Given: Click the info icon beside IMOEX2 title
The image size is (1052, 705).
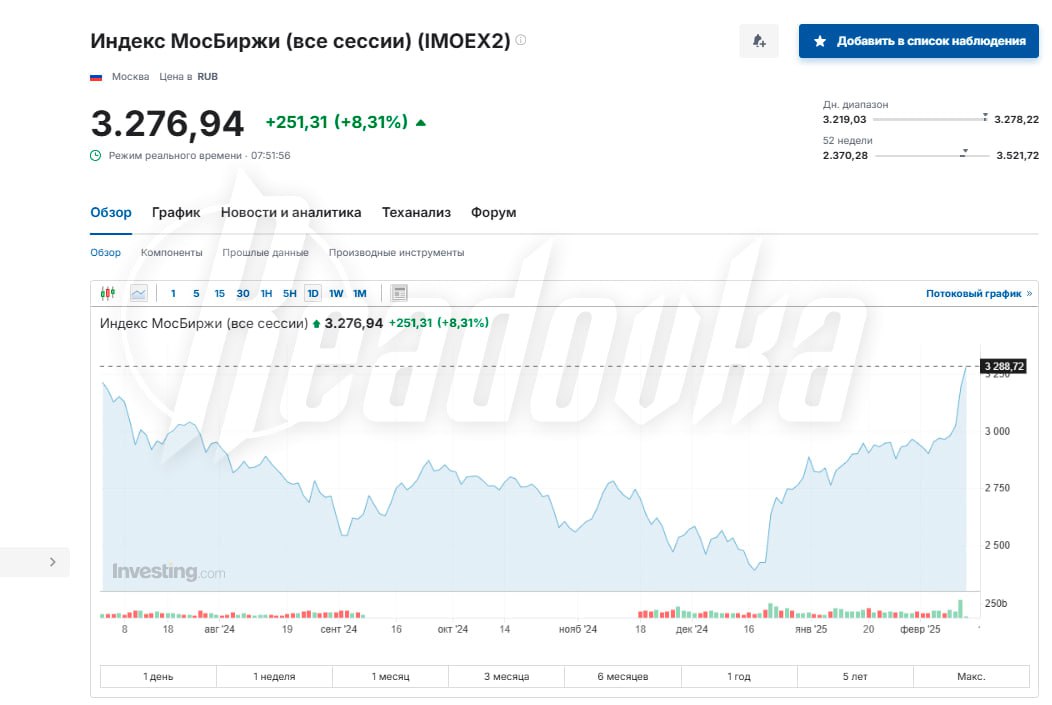Looking at the screenshot, I should 521,41.
